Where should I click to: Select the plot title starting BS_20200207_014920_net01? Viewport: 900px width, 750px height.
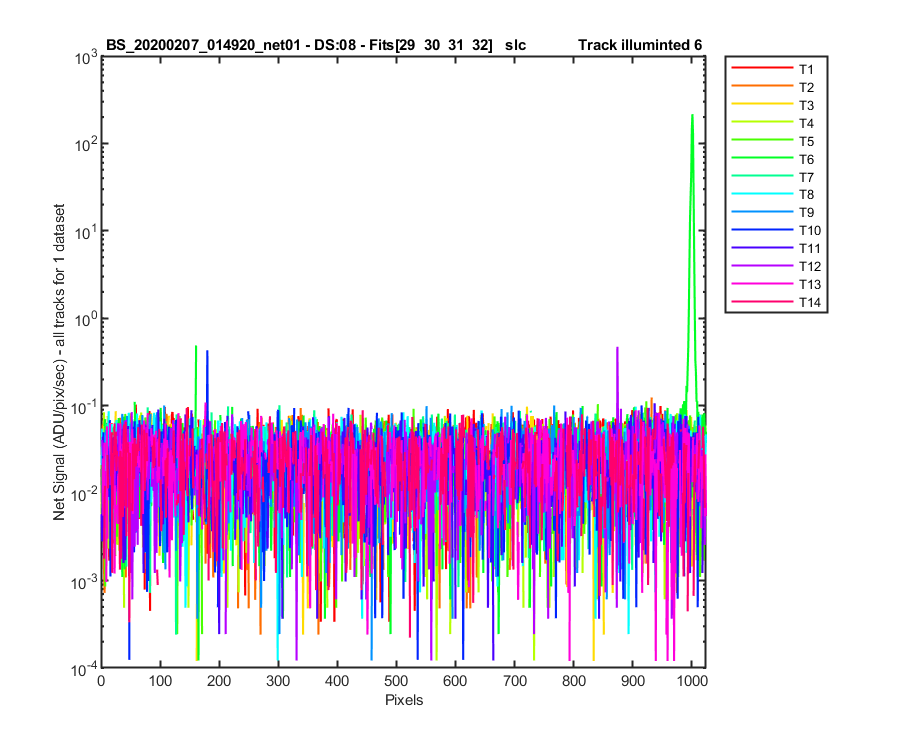click(x=316, y=45)
